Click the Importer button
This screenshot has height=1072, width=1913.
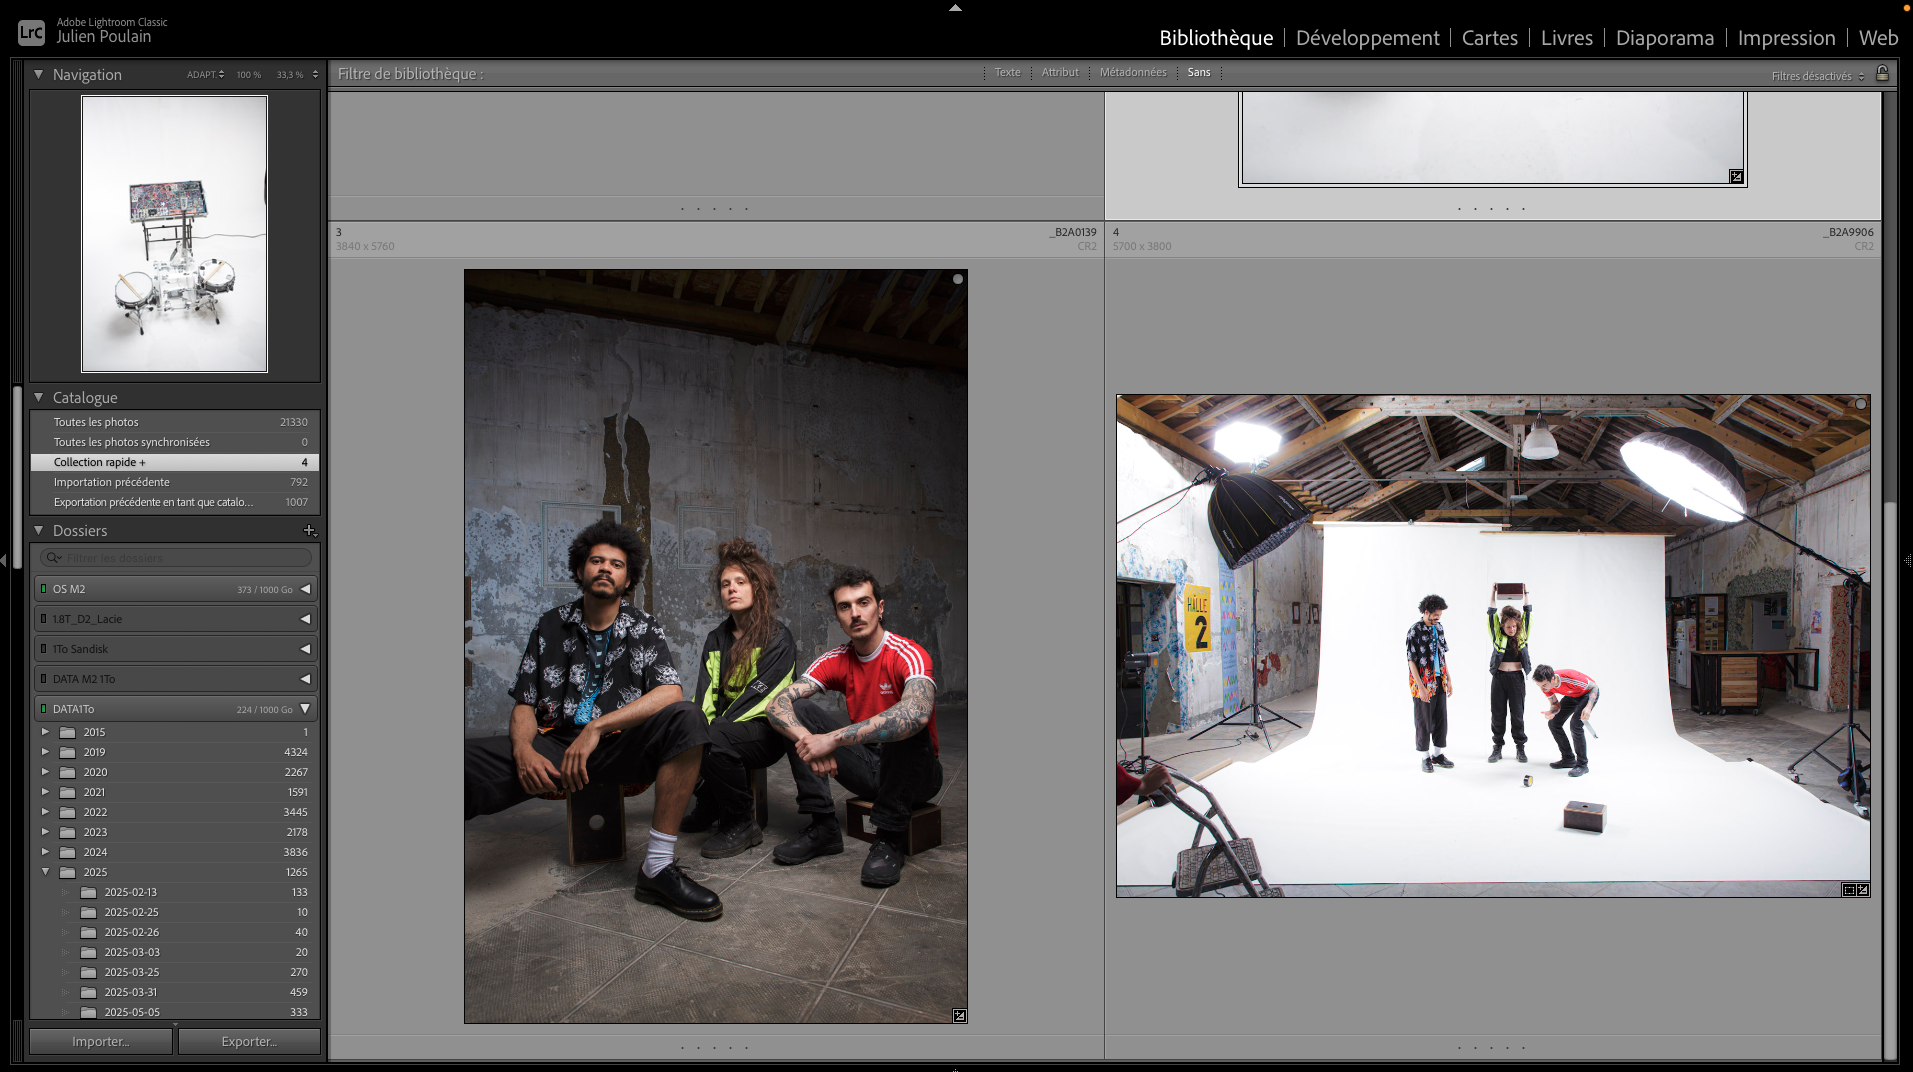[100, 1041]
